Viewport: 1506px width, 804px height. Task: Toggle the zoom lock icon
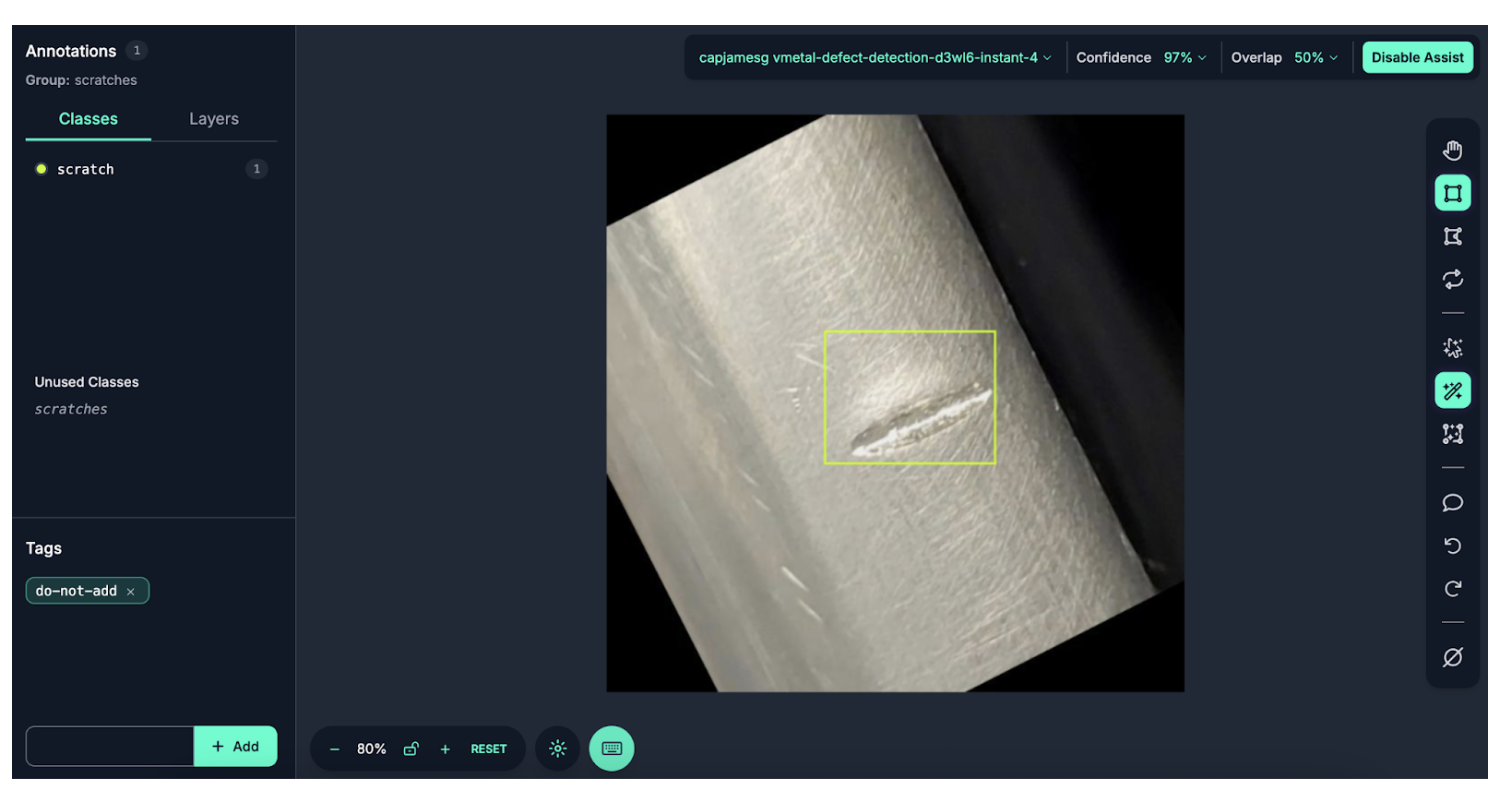coord(410,749)
